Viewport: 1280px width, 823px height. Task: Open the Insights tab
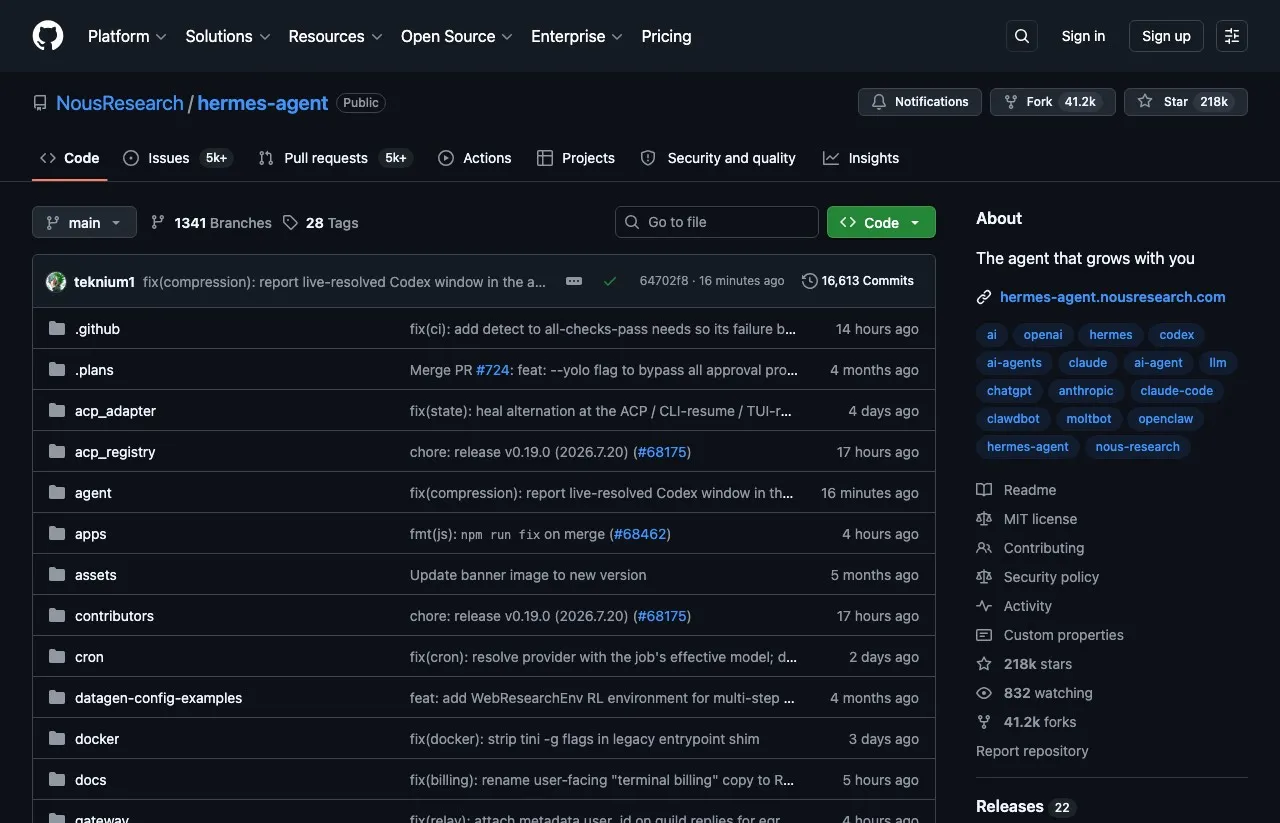(861, 158)
